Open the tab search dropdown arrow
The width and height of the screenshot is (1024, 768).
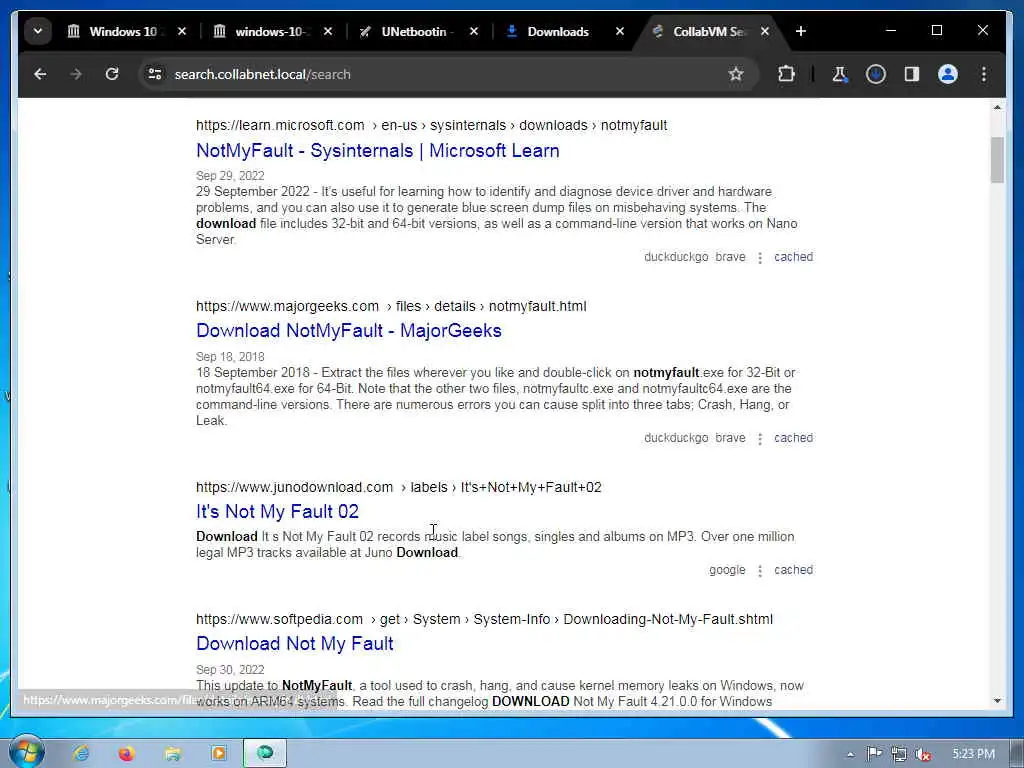coord(38,31)
